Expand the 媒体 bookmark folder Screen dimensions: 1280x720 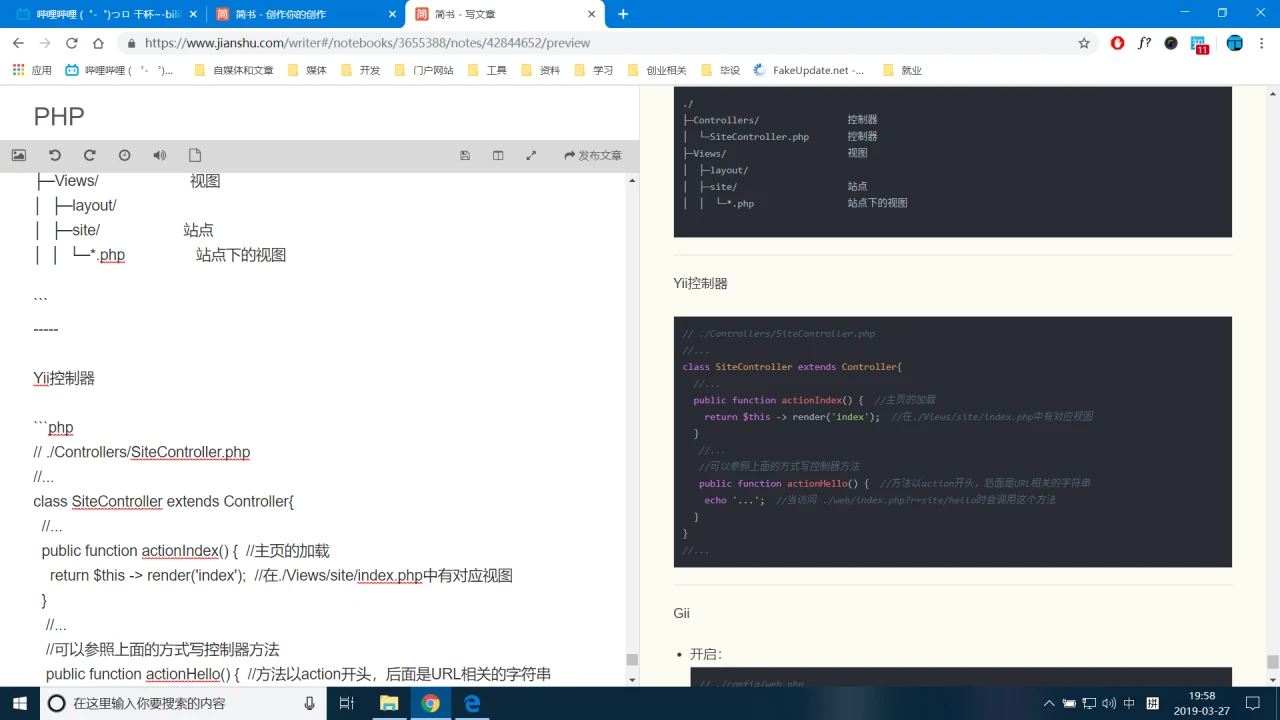coord(307,71)
